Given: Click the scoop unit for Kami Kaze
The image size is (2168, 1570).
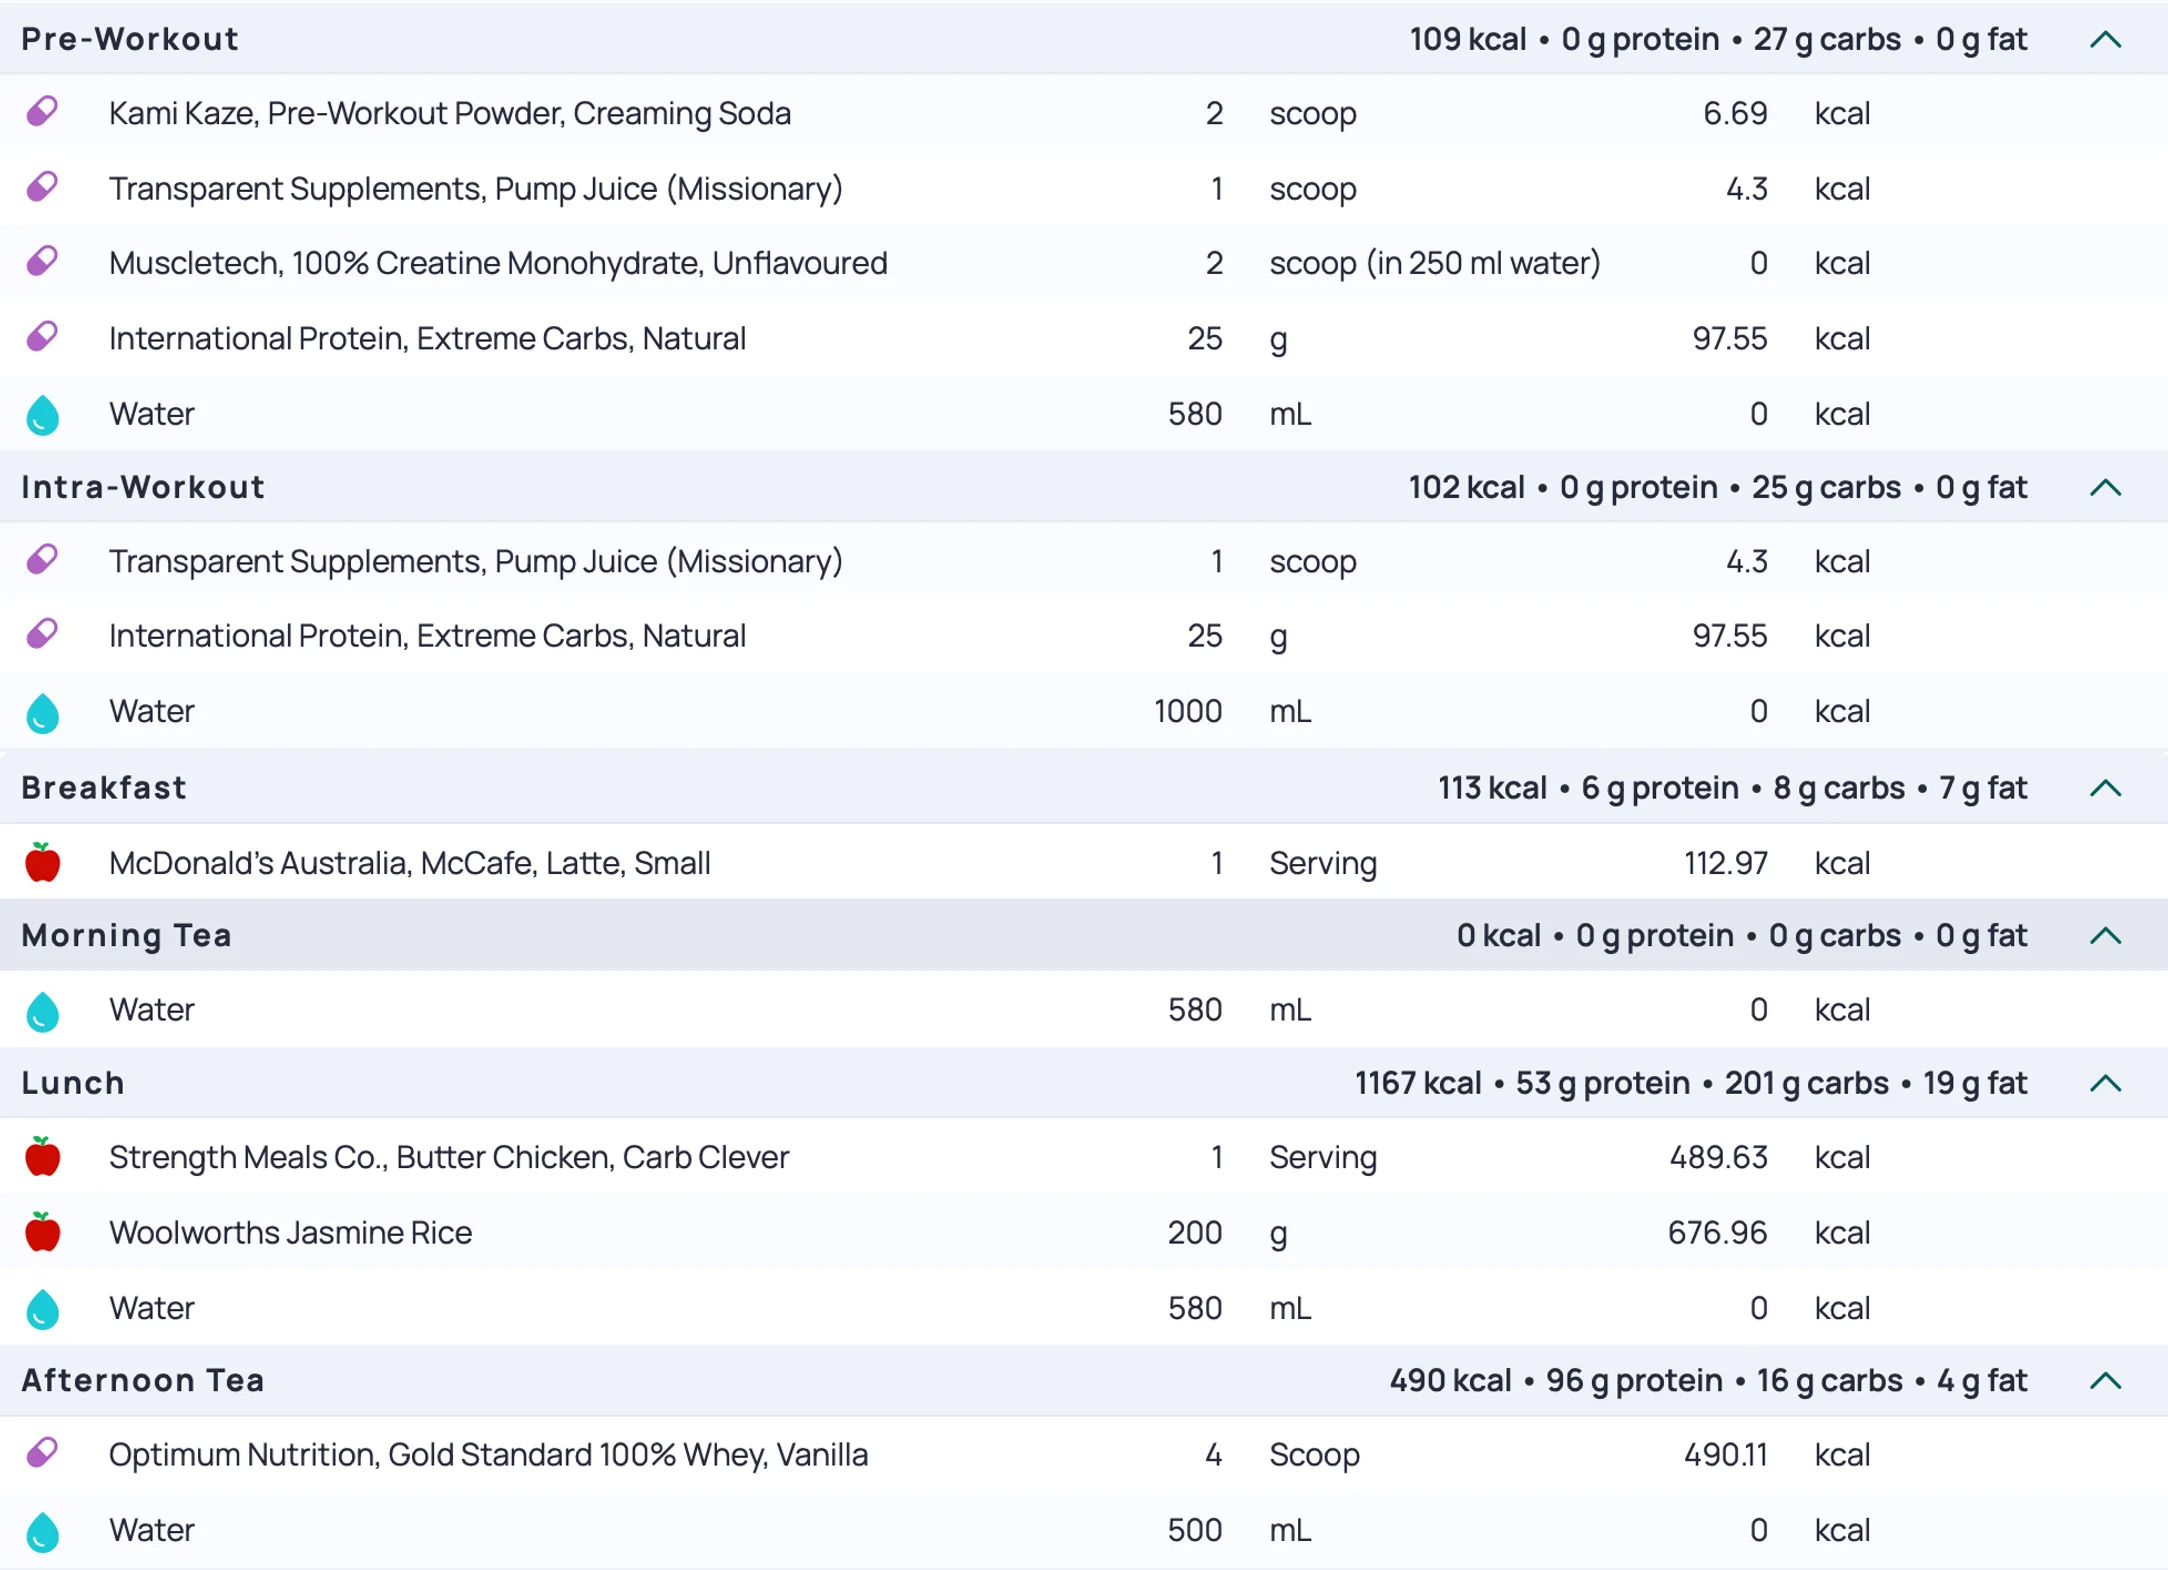Looking at the screenshot, I should coord(1312,113).
